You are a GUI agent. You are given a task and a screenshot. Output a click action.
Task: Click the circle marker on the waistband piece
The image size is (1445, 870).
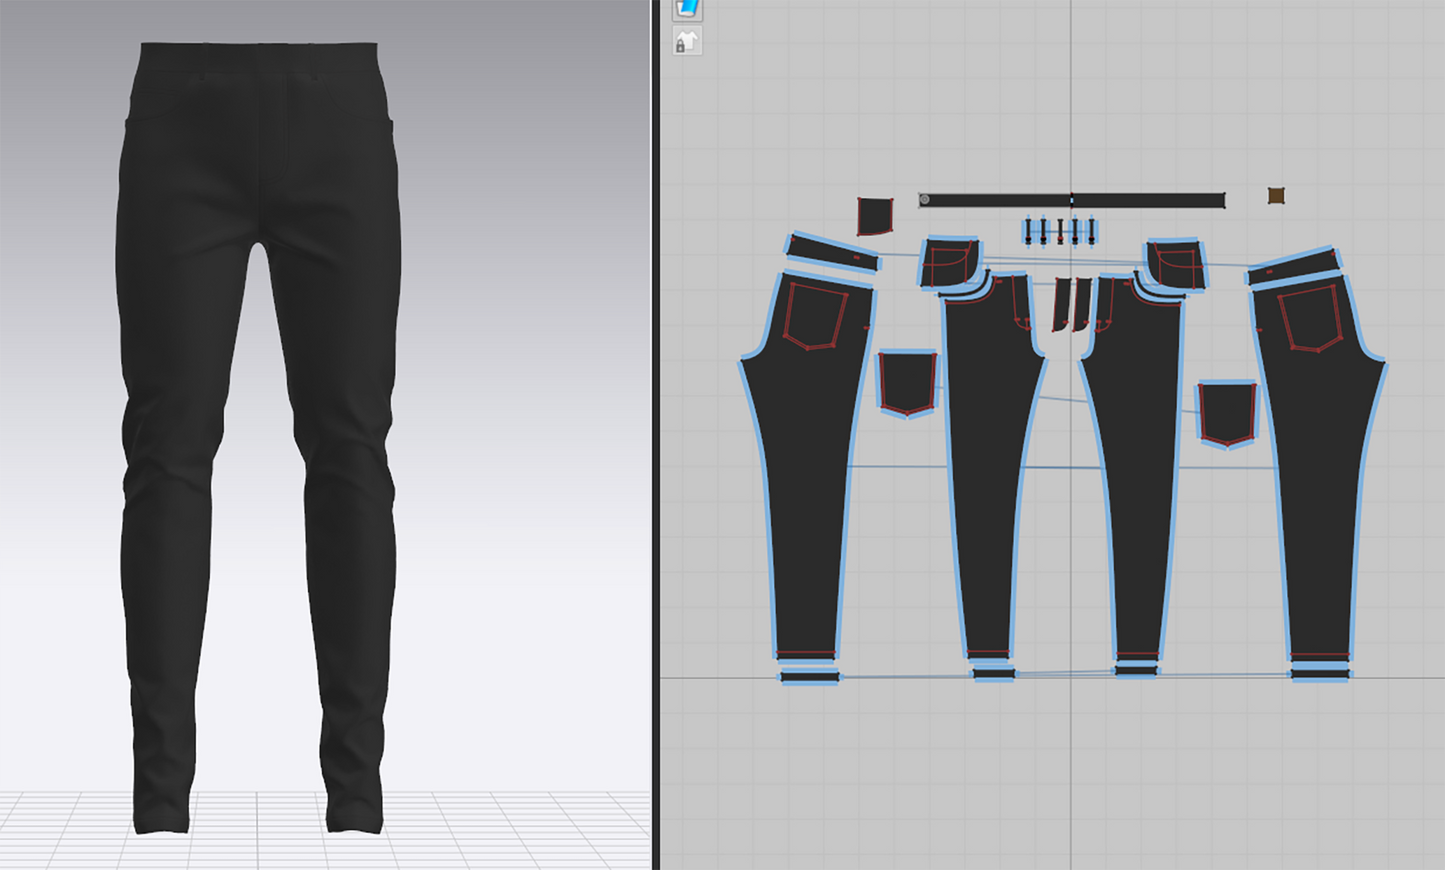(x=925, y=200)
